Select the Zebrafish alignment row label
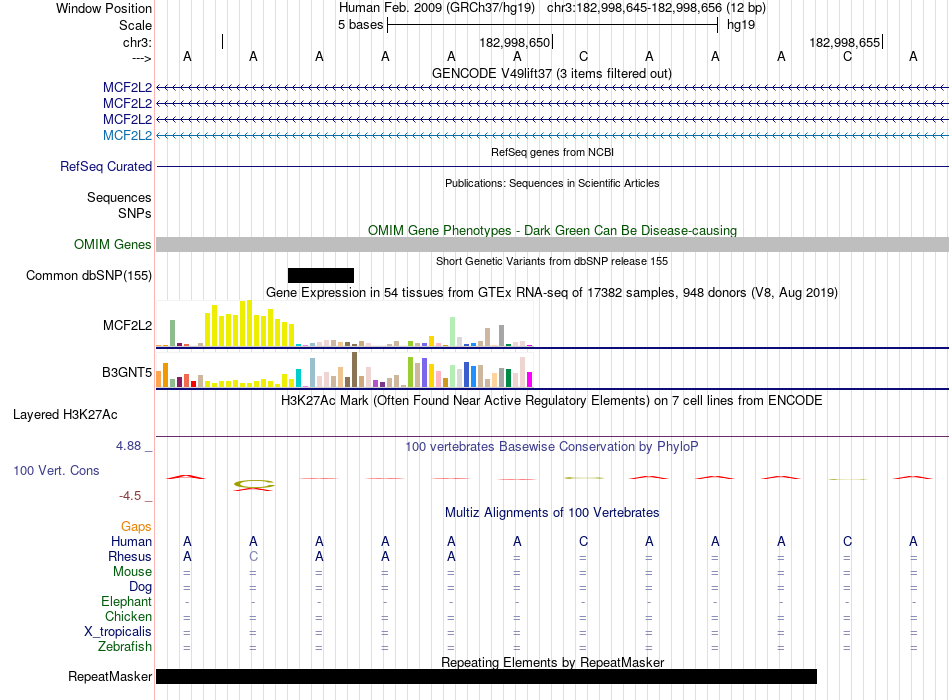This screenshot has height=700, width=950. coord(125,647)
